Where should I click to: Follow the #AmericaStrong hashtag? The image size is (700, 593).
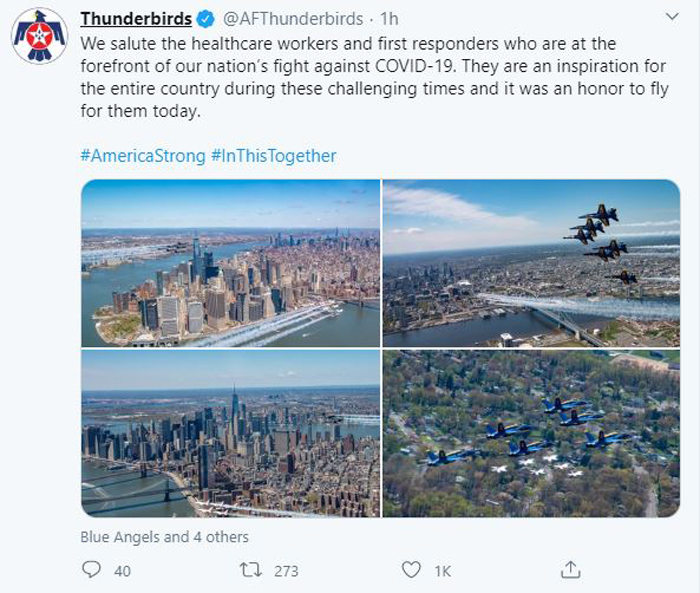[143, 156]
